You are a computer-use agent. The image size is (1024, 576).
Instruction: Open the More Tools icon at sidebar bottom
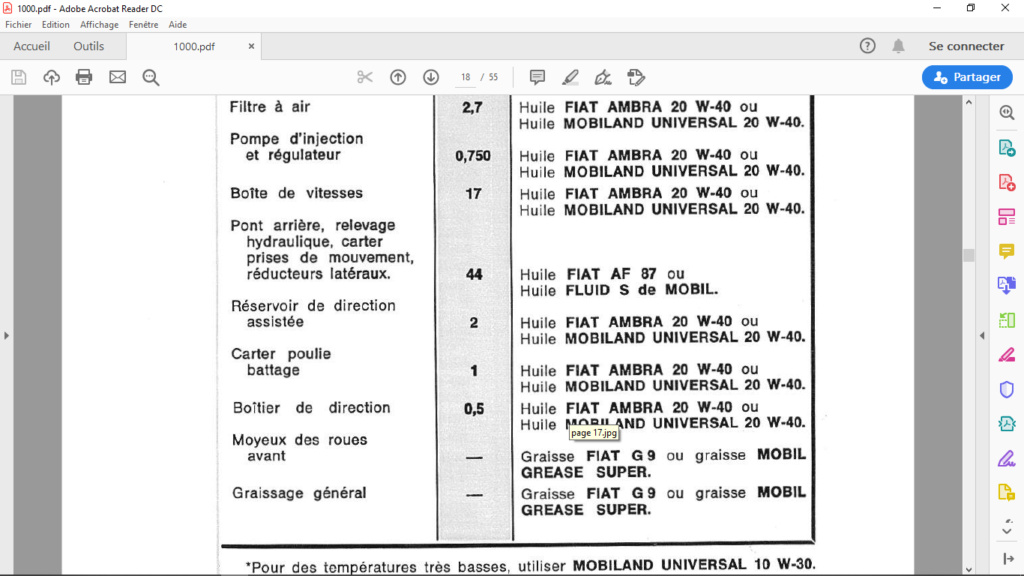tap(1008, 559)
